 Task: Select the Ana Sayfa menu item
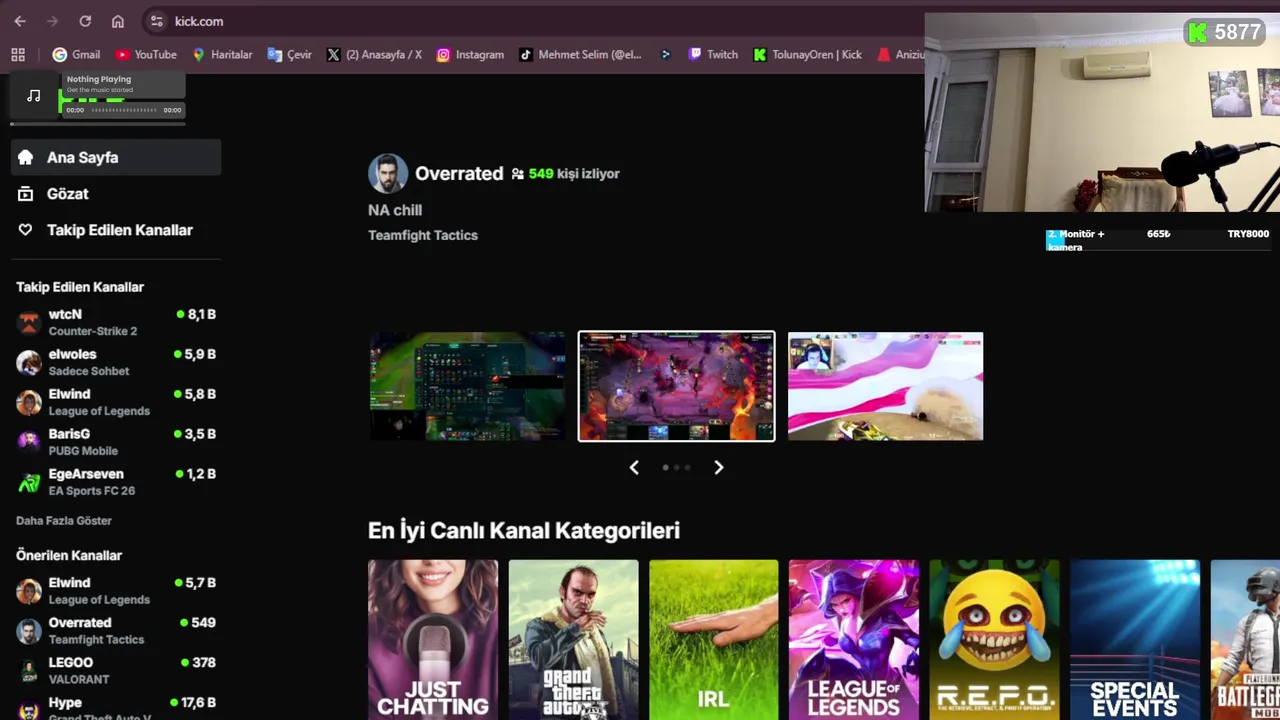point(116,158)
